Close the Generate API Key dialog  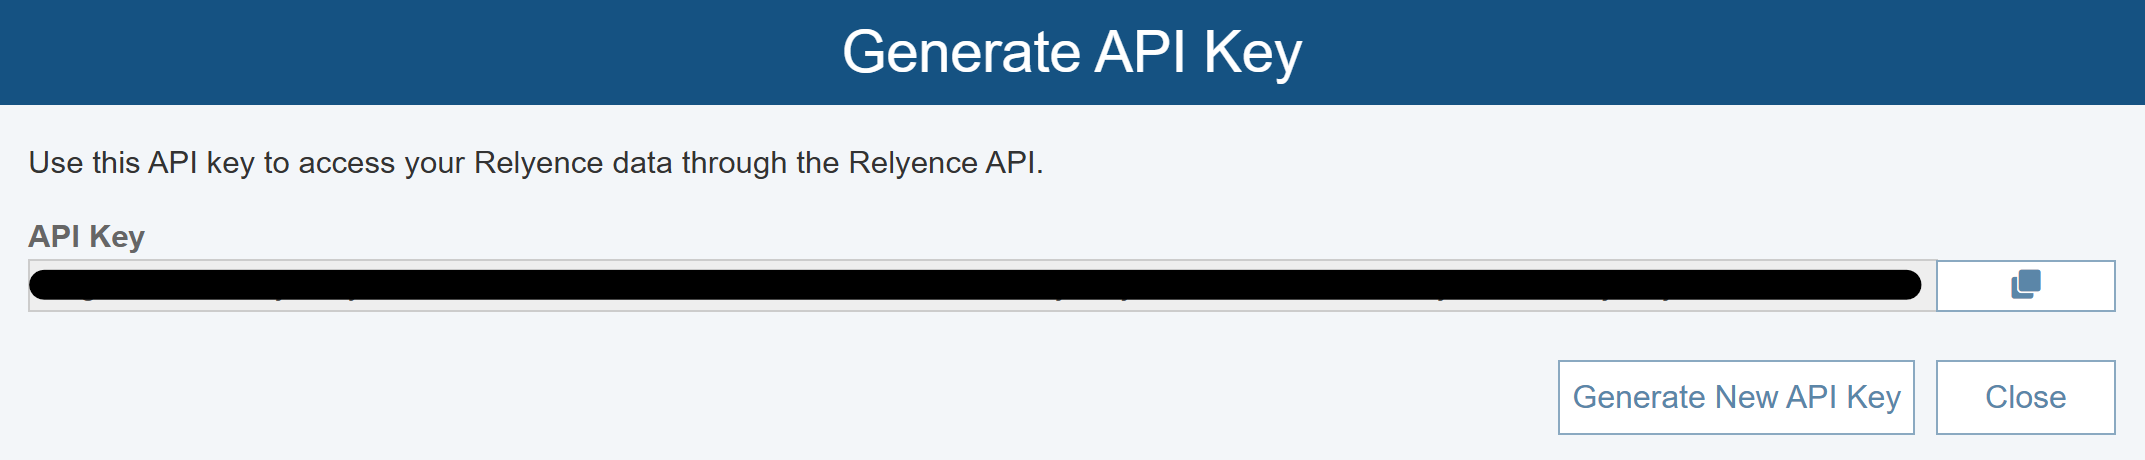2025,397
